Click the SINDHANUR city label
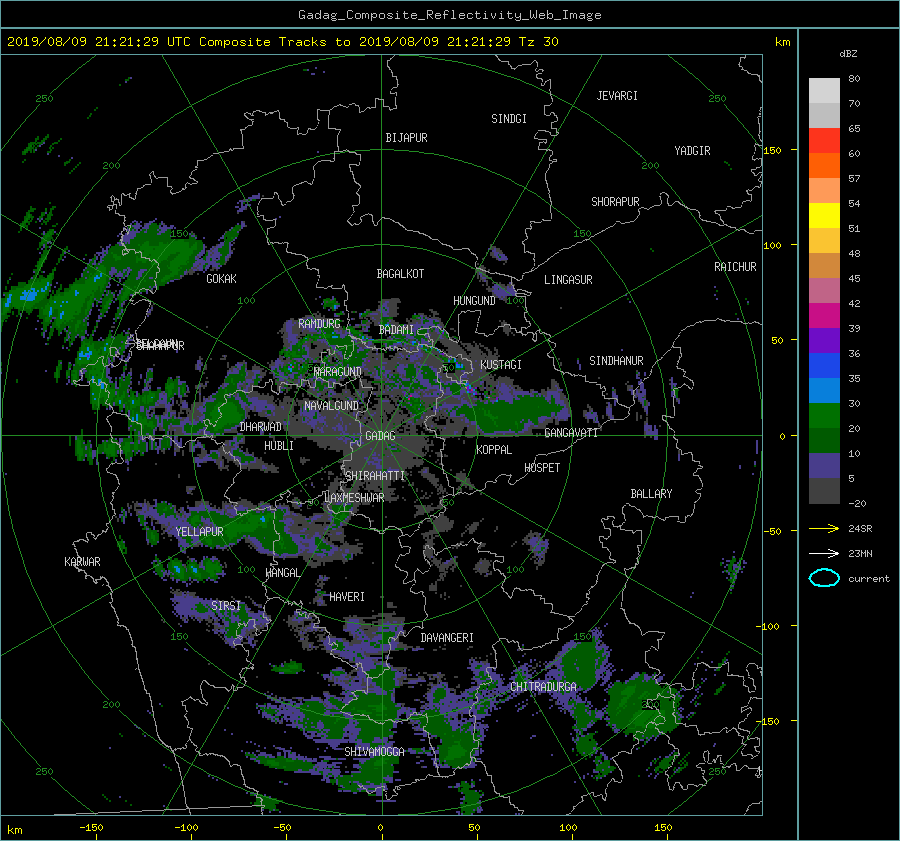Viewport: 900px width, 841px height. click(x=616, y=361)
